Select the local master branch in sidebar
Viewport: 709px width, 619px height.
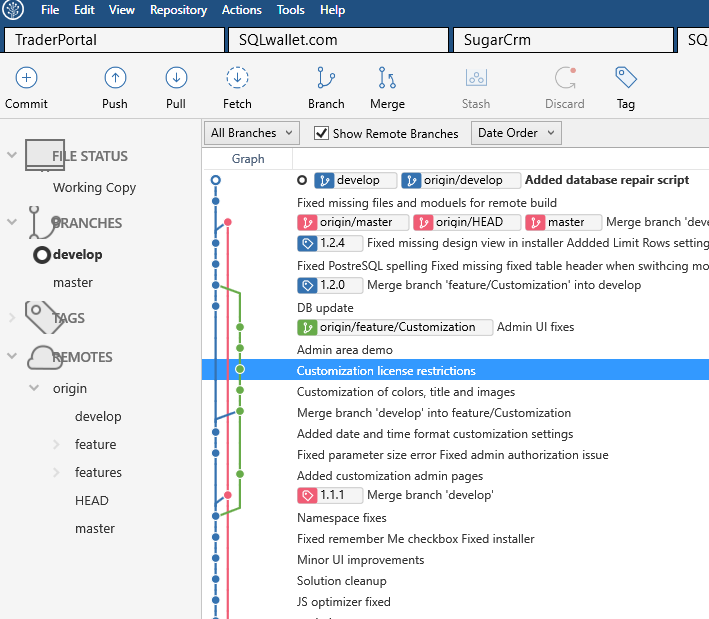73,283
